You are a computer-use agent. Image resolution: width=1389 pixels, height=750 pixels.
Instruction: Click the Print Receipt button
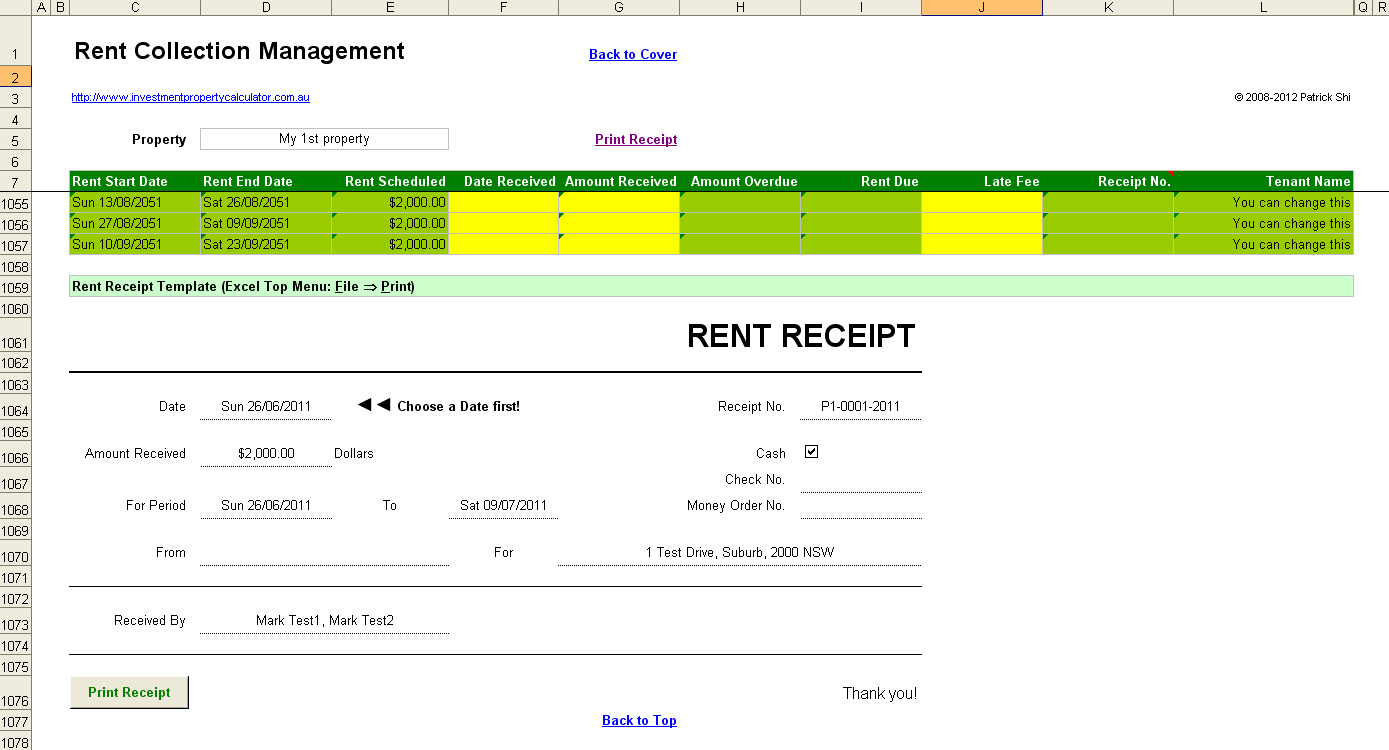coord(129,692)
